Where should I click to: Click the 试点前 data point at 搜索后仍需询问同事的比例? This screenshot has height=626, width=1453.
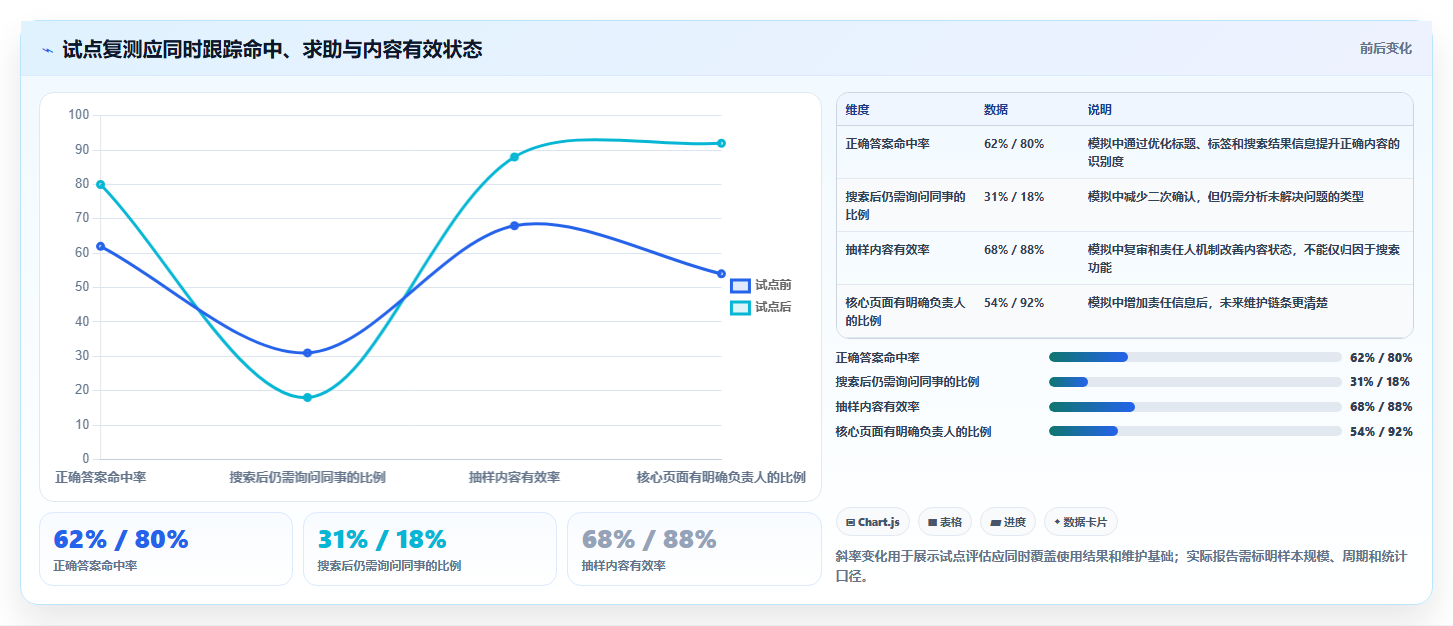(x=307, y=353)
